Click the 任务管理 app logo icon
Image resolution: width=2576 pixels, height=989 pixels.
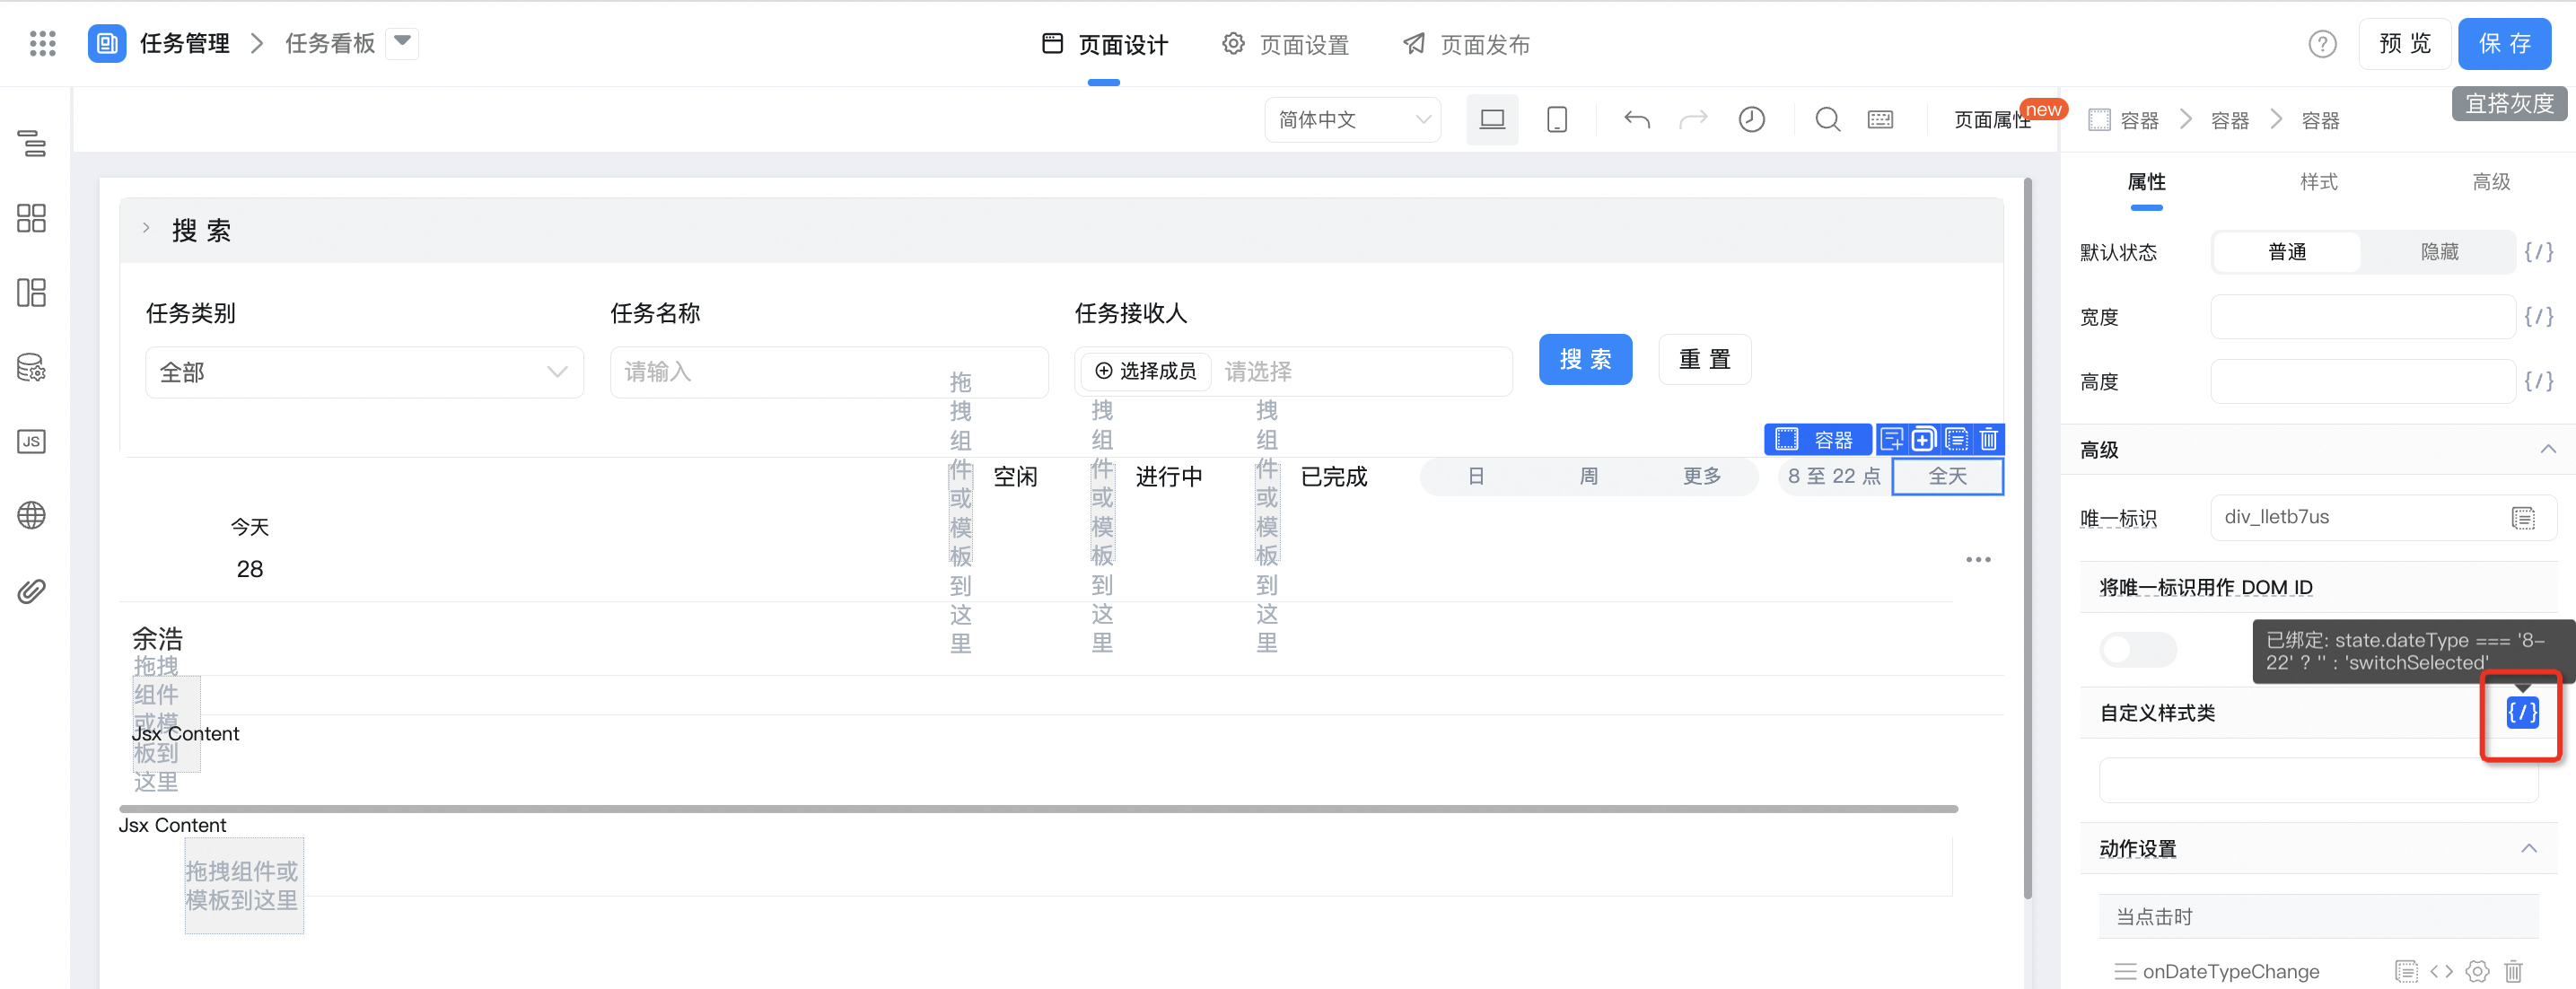point(107,43)
